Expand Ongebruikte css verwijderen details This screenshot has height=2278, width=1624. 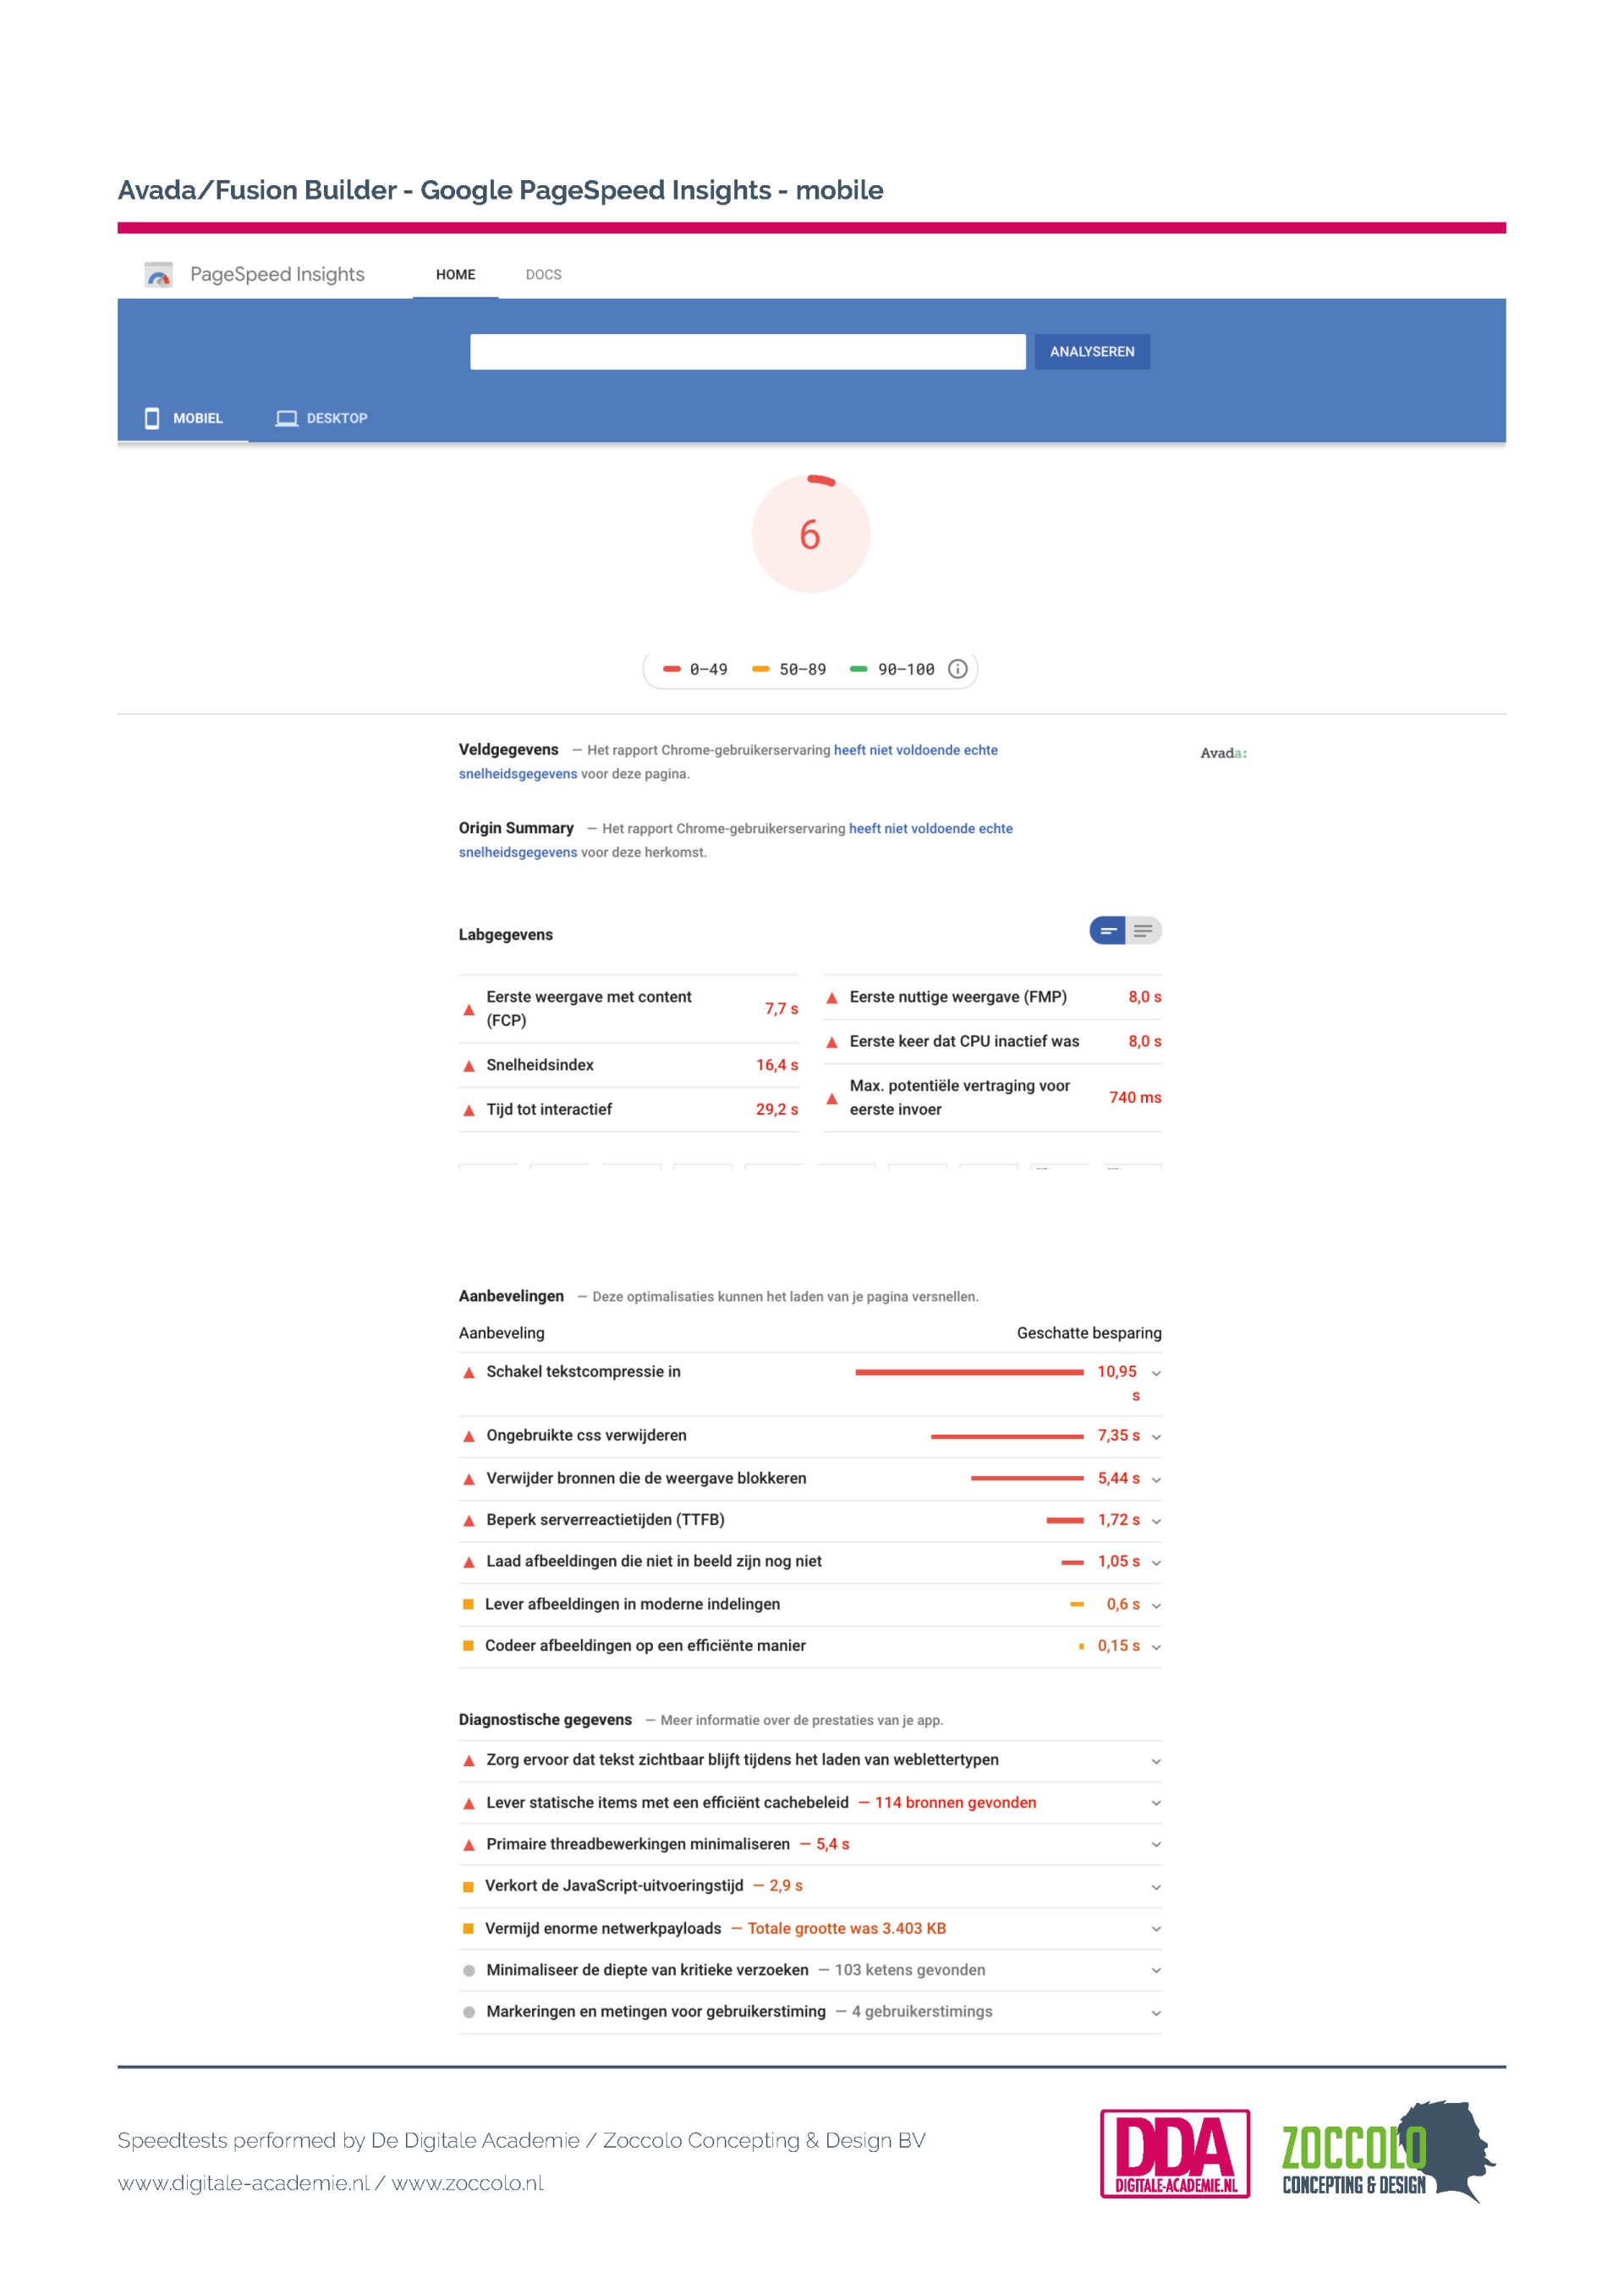[1156, 1437]
